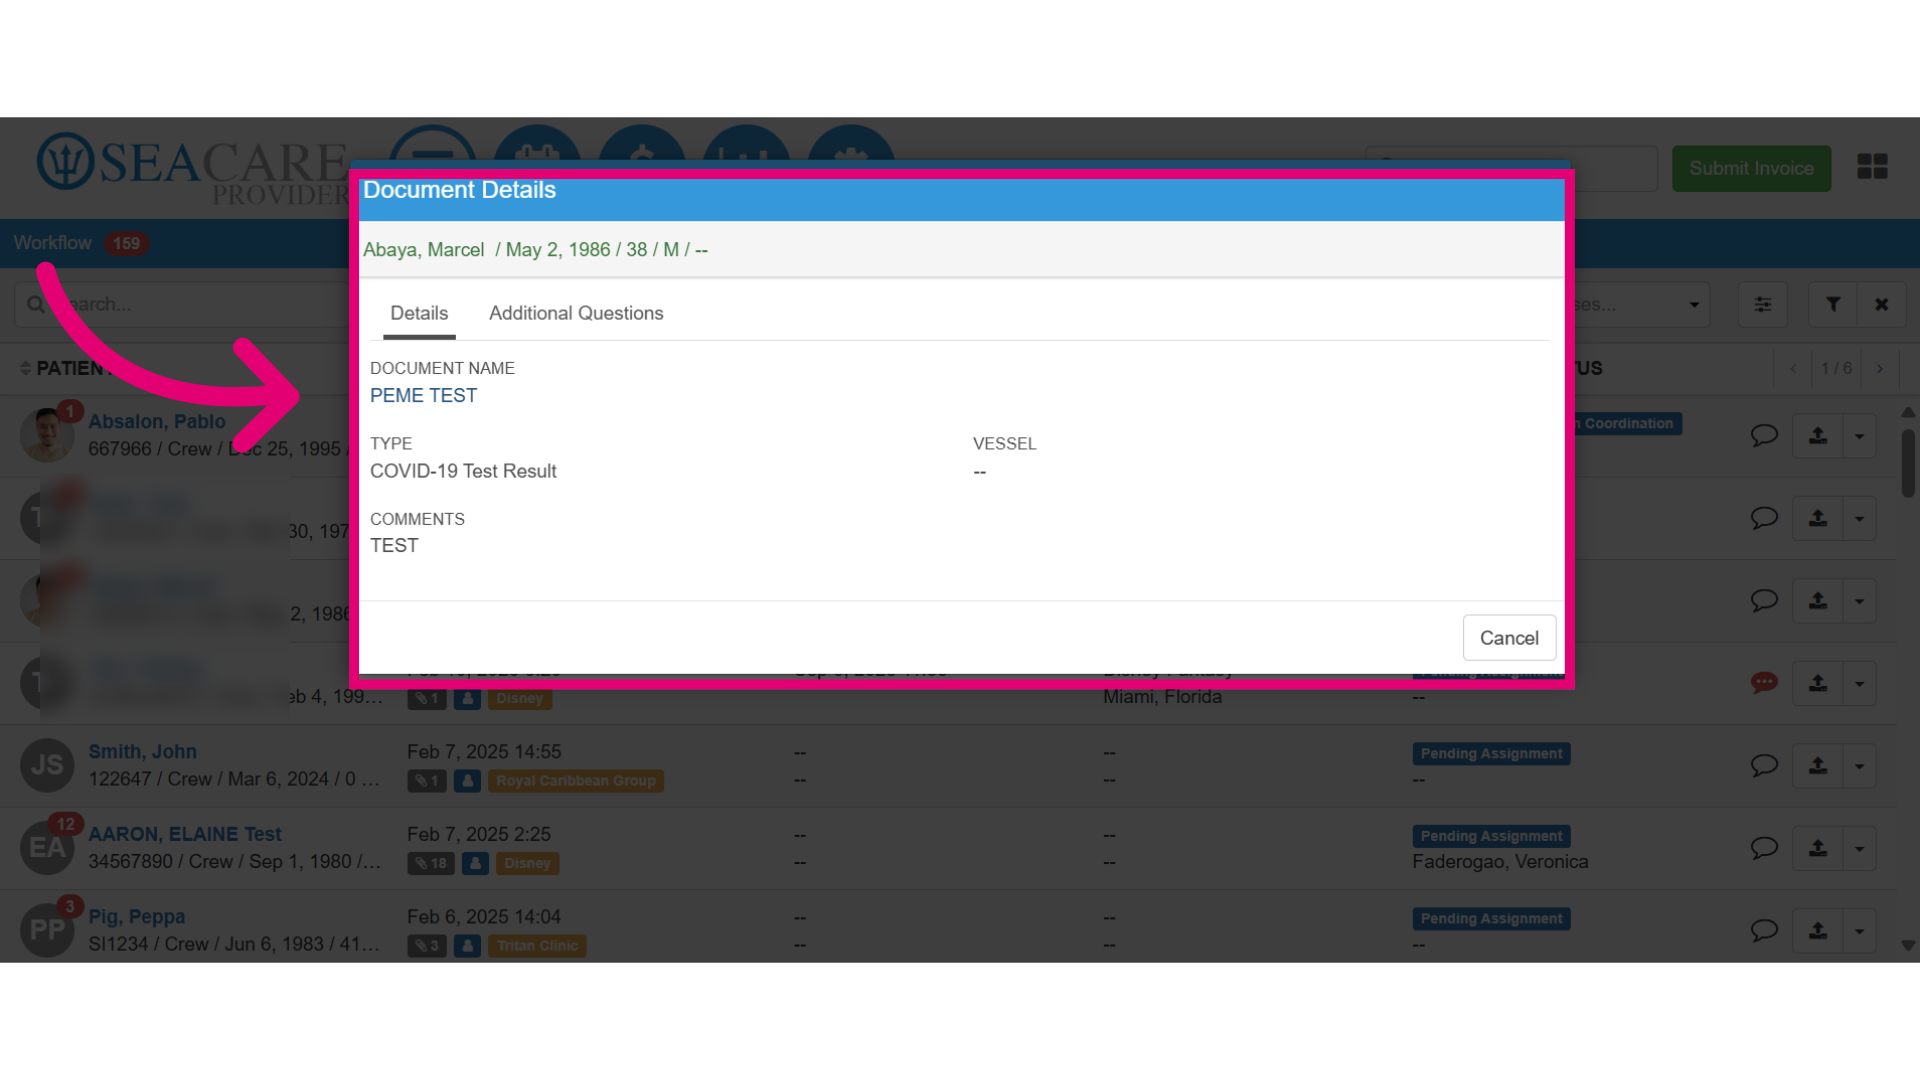Viewport: 1920px width, 1080px height.
Task: Click the JS avatar for Smith, John
Action: point(47,765)
